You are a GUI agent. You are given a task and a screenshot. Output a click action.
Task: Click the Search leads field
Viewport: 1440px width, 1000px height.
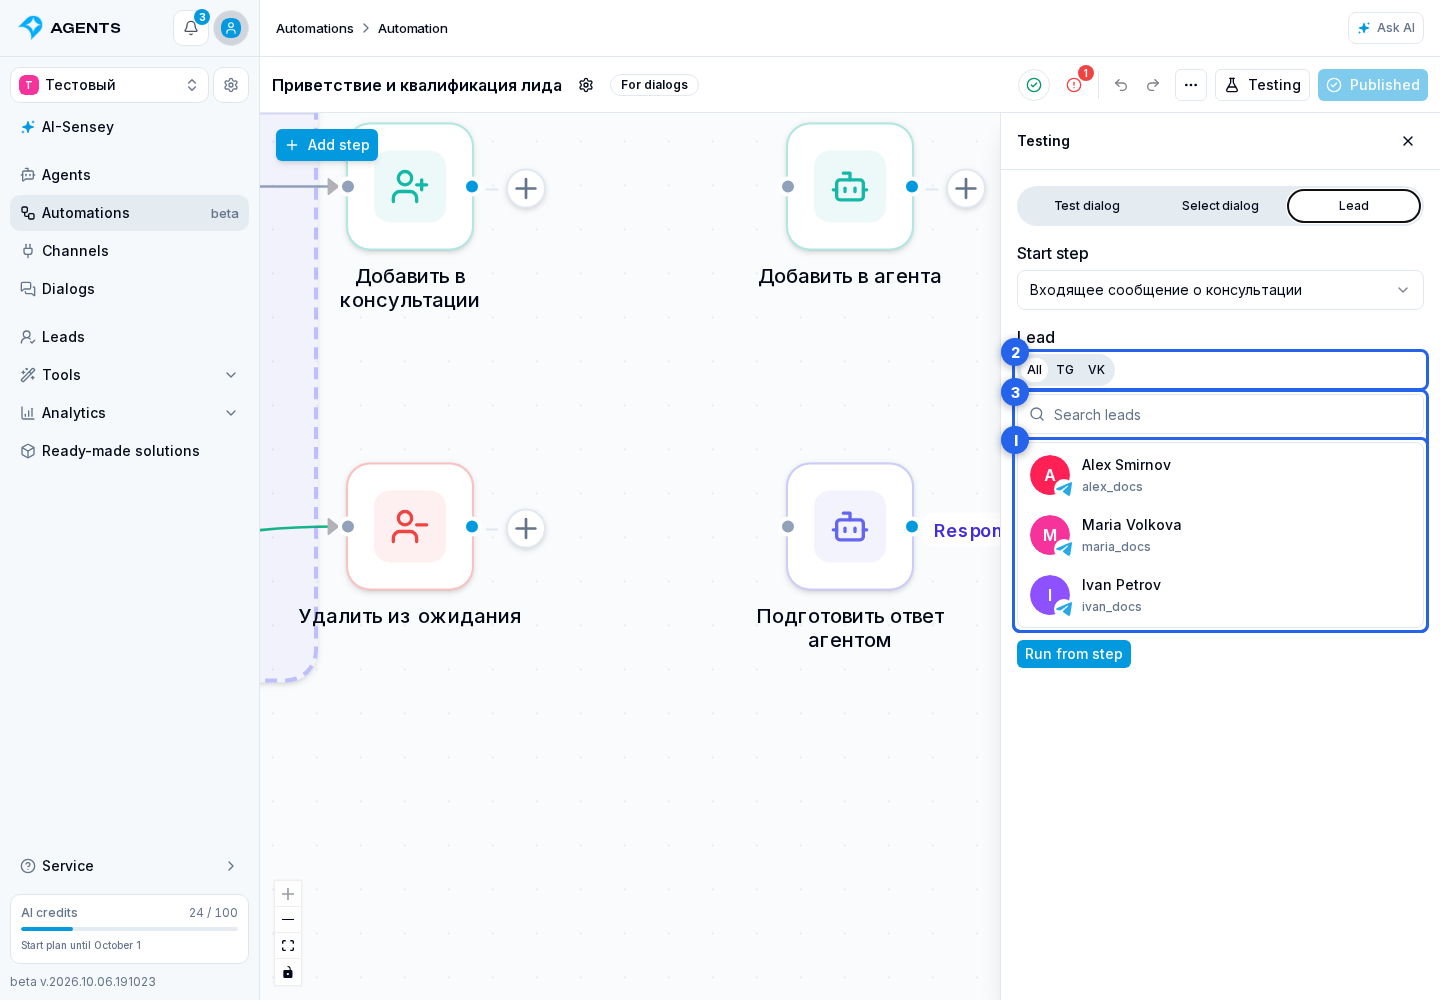[1220, 415]
